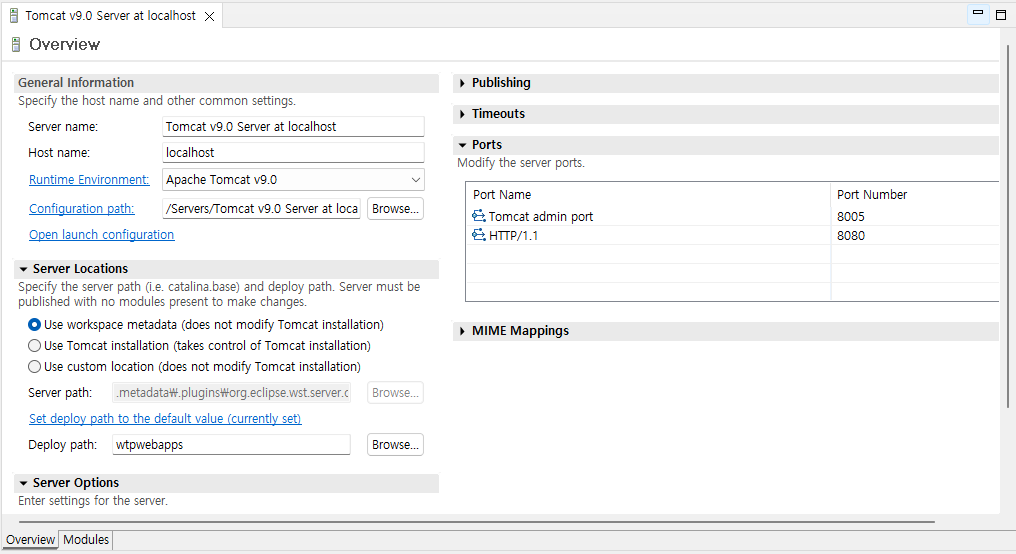The height and width of the screenshot is (554, 1016).
Task: Expand the Timeouts section
Action: pos(462,114)
